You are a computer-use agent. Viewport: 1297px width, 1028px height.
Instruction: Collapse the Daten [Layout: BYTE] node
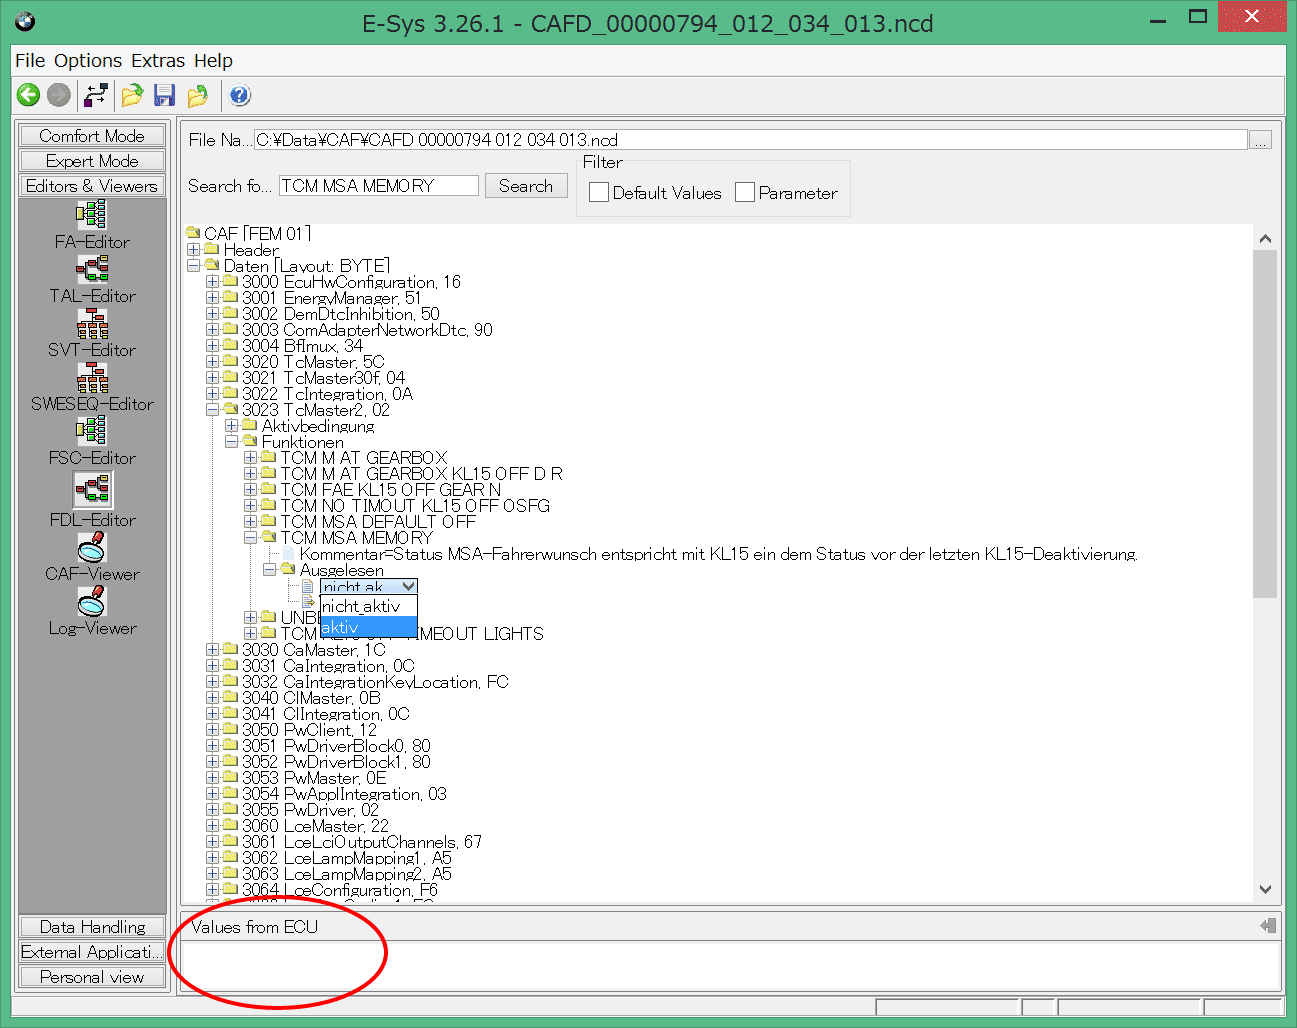[194, 266]
